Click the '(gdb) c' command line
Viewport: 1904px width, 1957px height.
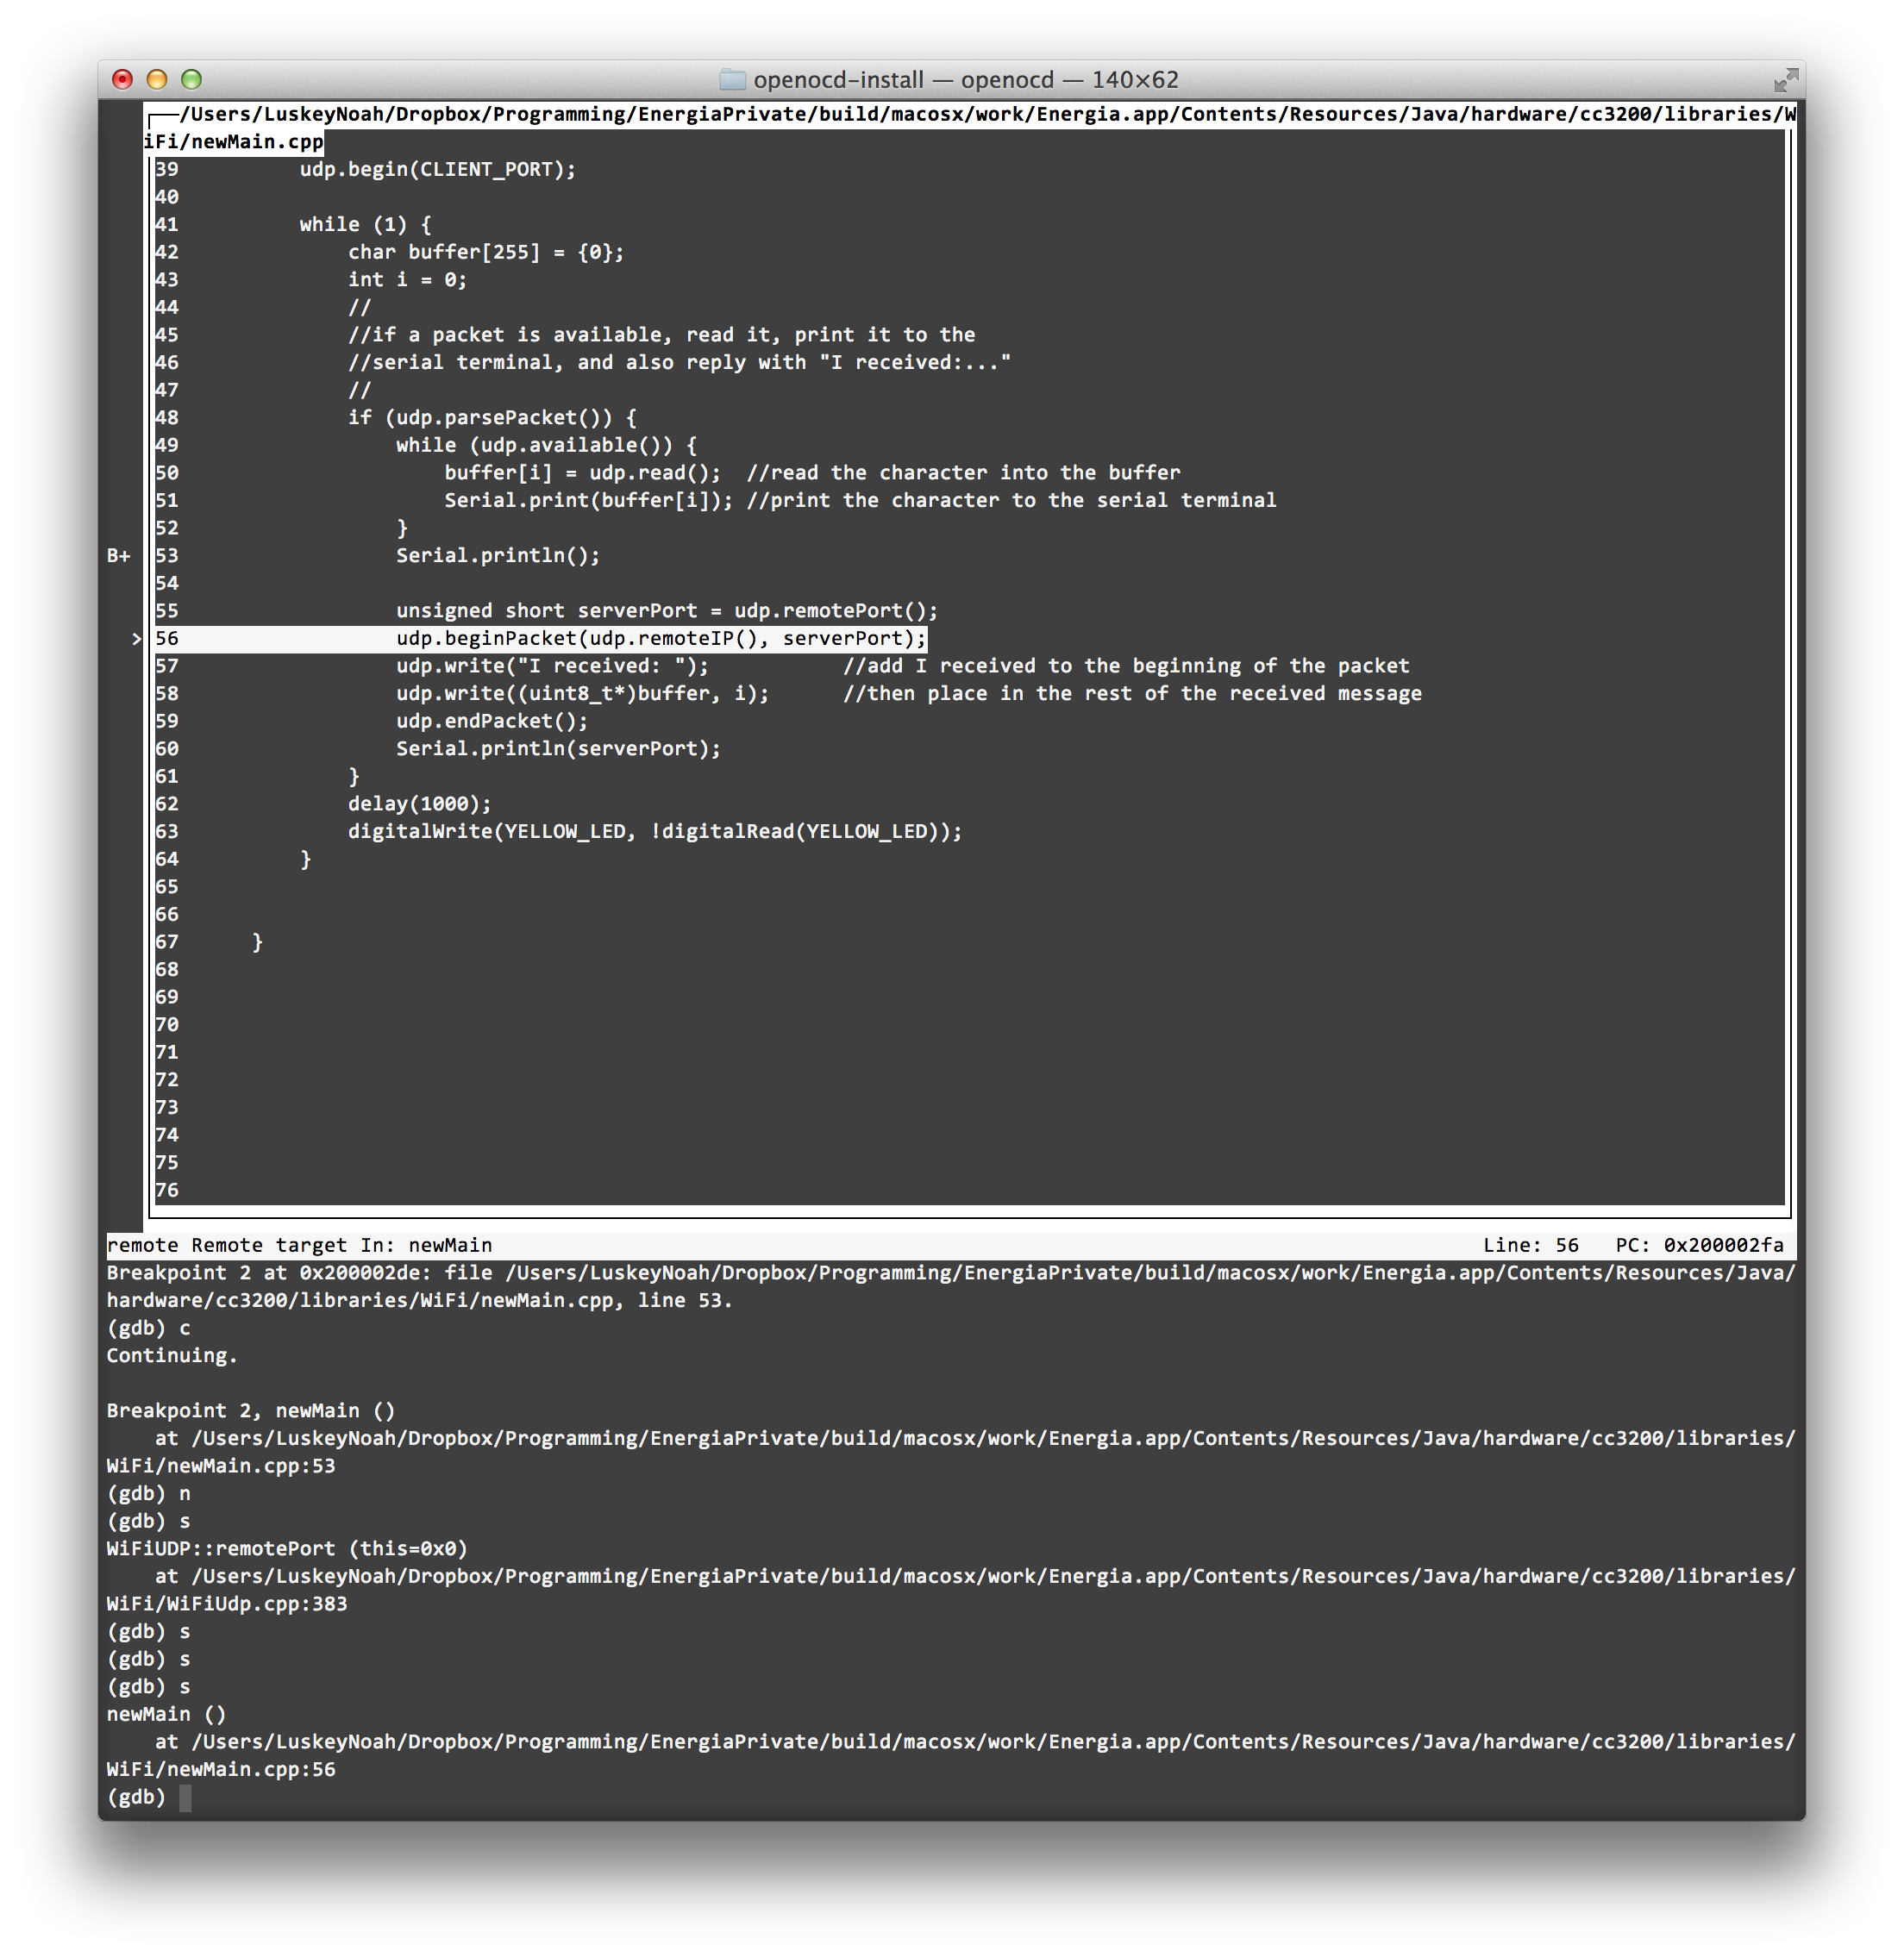click(x=148, y=1328)
